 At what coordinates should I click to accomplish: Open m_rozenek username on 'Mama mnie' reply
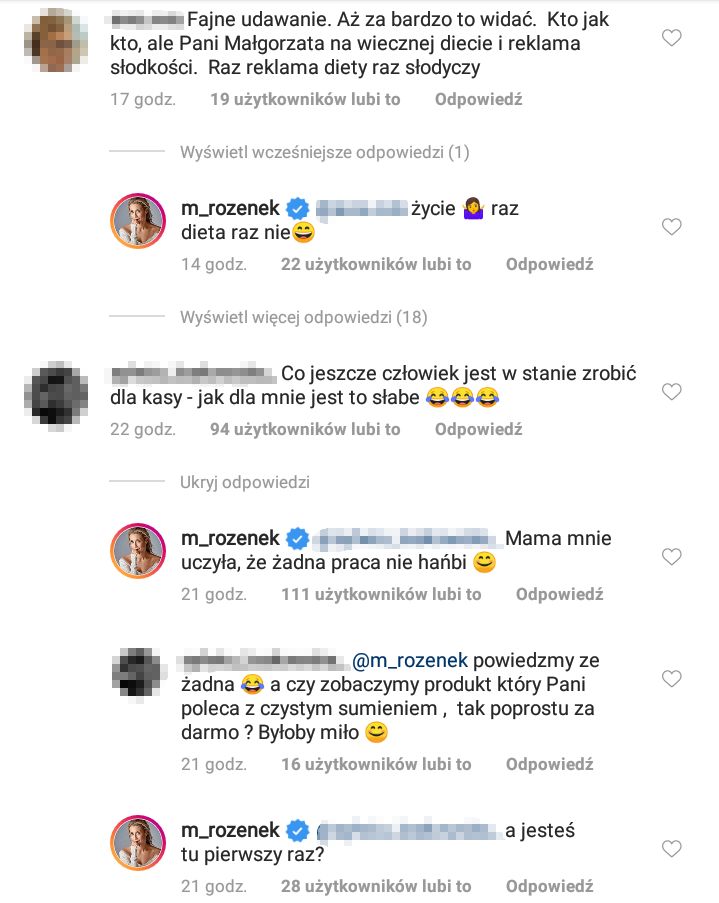[x=231, y=538]
